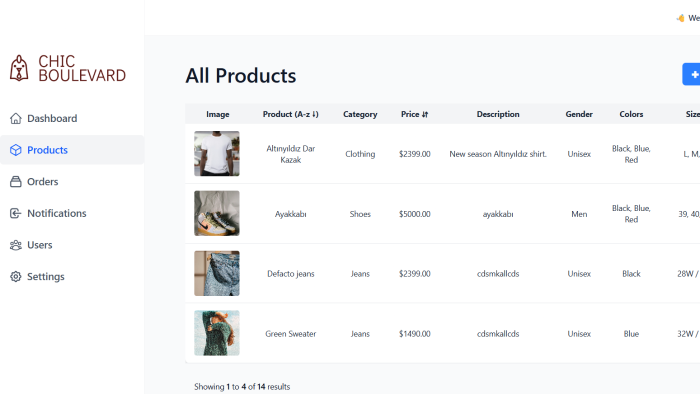Open the Green Sweater thumbnail
This screenshot has width=700, height=394.
click(x=217, y=333)
